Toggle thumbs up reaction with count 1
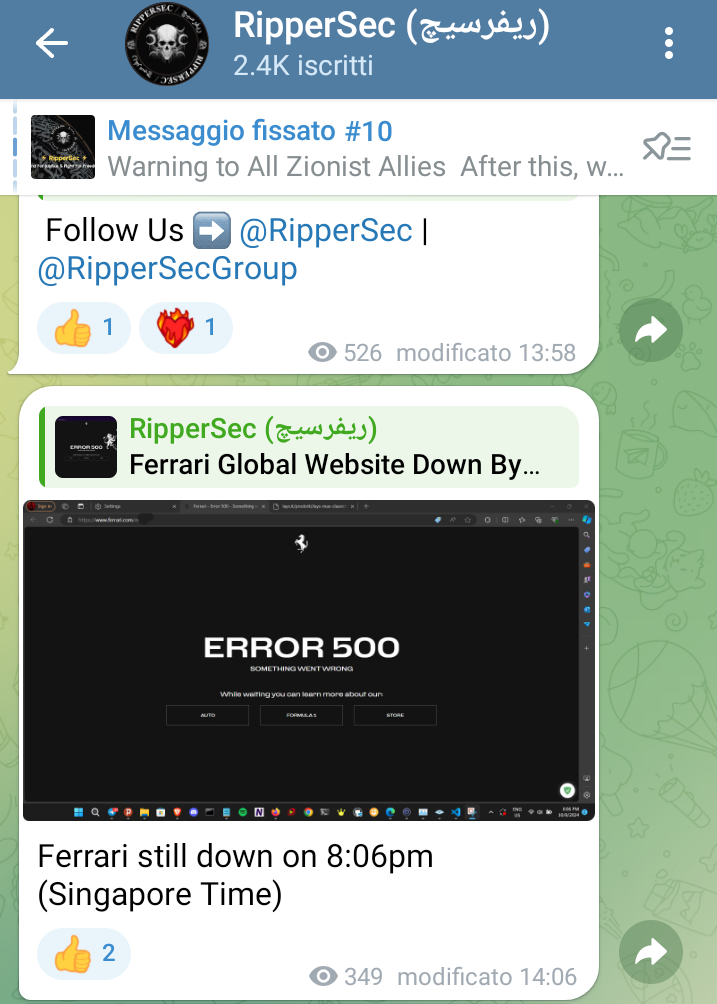 (84, 328)
